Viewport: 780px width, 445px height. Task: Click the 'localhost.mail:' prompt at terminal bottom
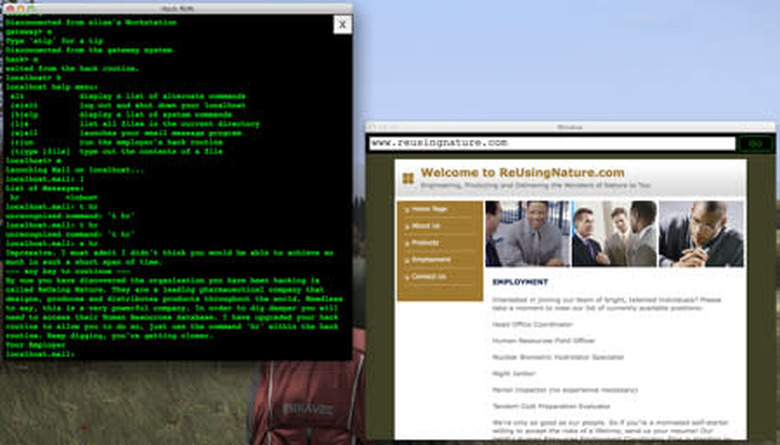pyautogui.click(x=40, y=354)
